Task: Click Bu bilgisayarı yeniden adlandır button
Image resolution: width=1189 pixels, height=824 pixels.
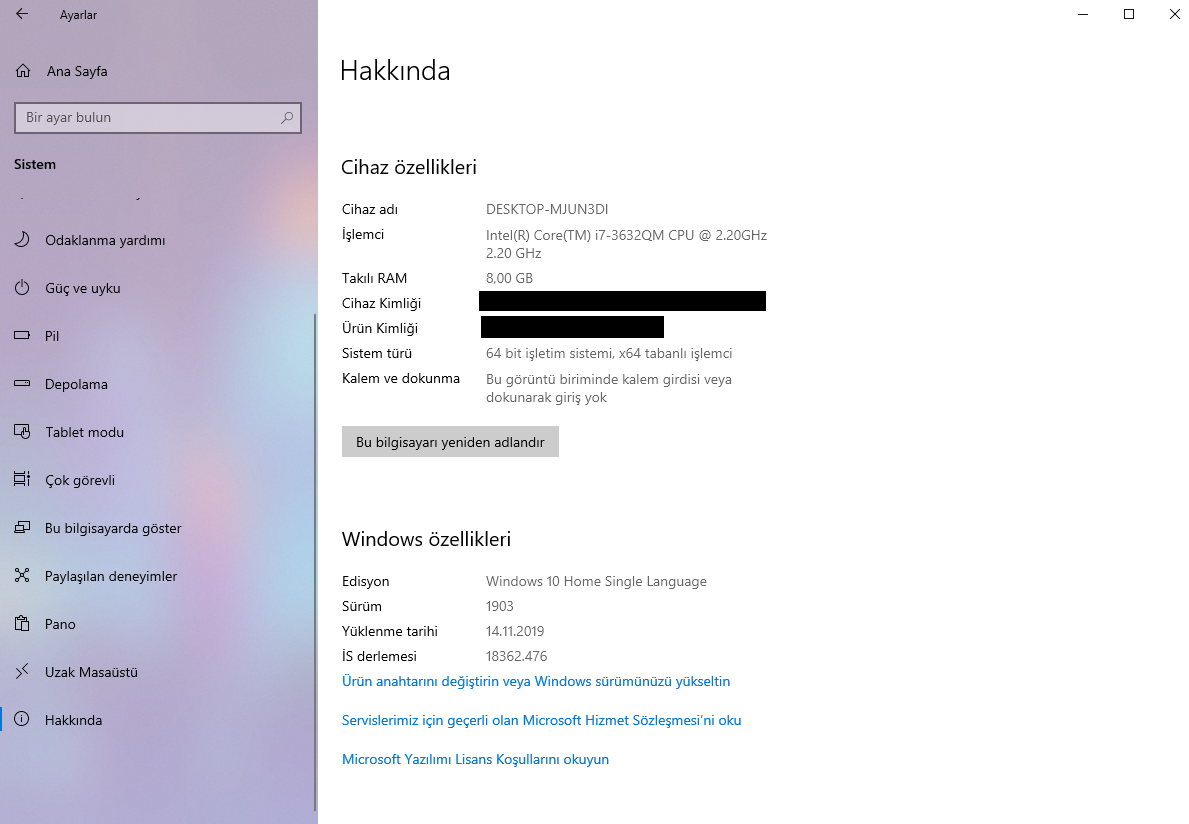Action: coord(450,441)
